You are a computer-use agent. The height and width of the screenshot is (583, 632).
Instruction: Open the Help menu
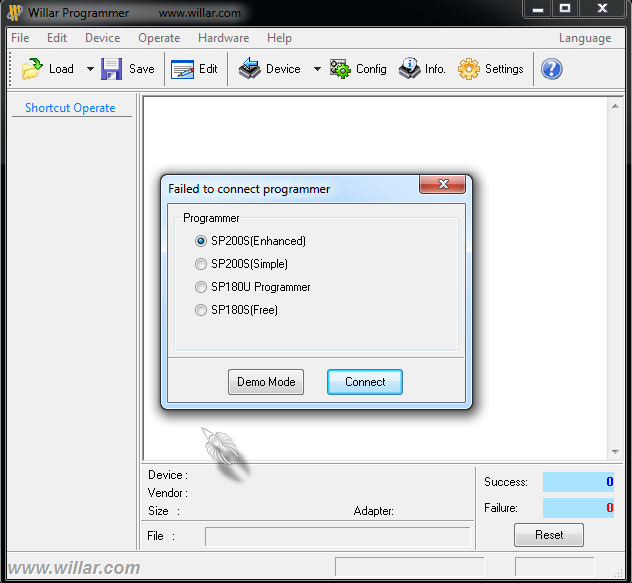279,38
